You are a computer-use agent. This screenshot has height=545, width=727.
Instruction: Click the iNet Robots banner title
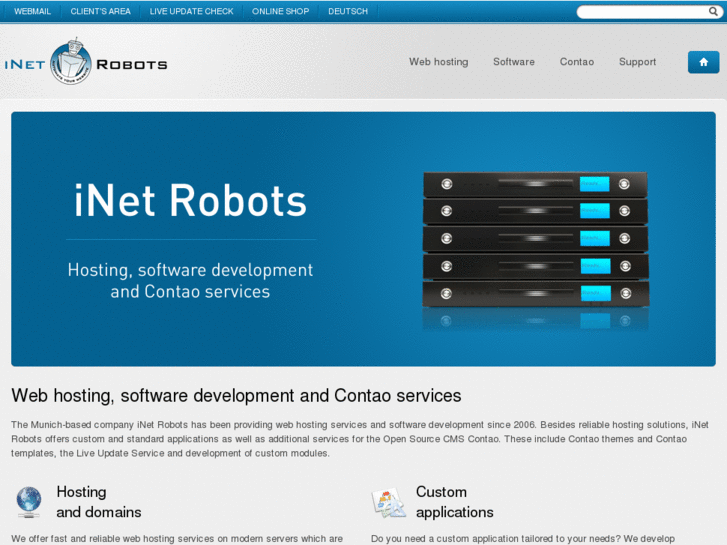[190, 201]
